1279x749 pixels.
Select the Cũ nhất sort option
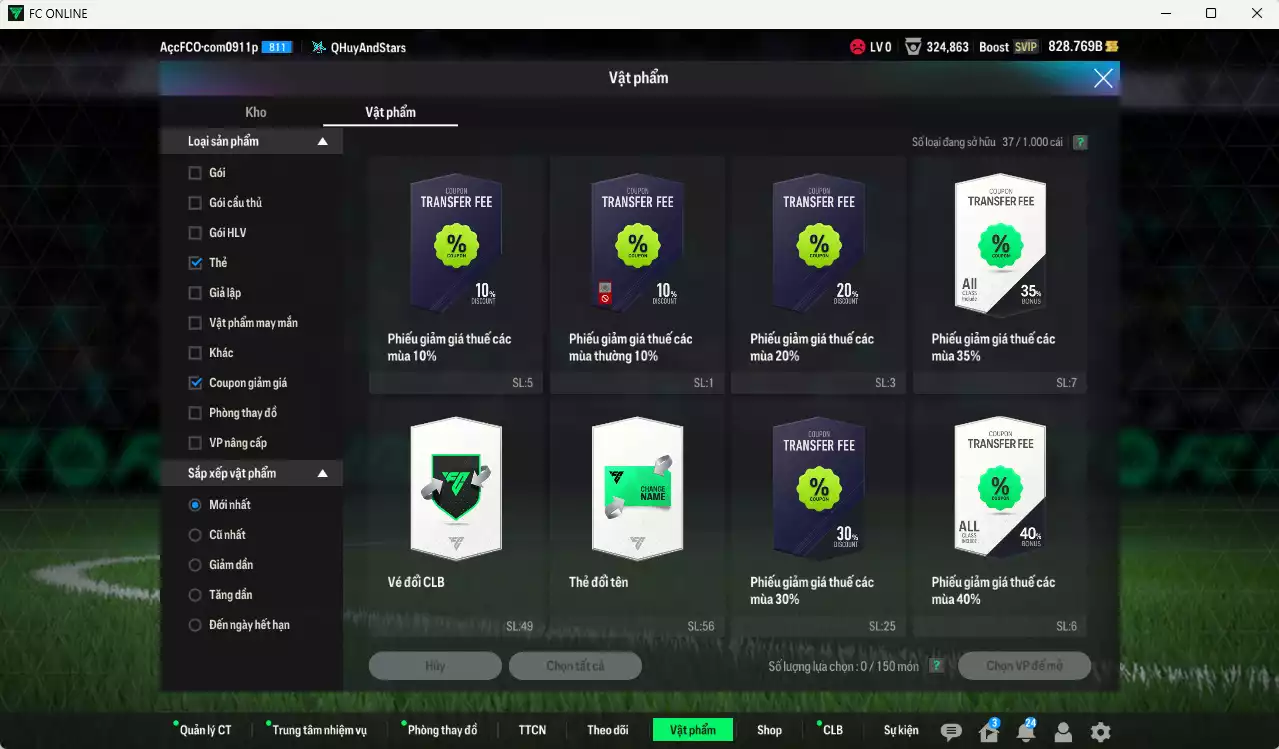(196, 535)
